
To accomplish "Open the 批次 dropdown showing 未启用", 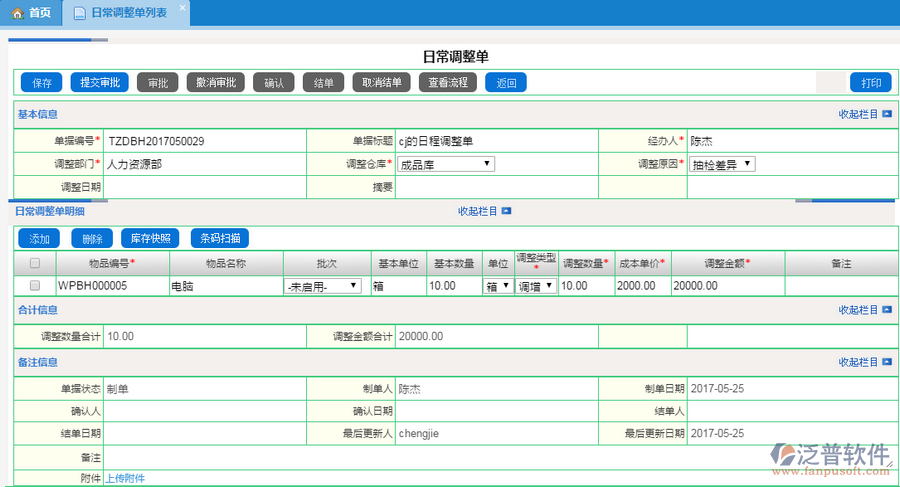I will coord(323,286).
